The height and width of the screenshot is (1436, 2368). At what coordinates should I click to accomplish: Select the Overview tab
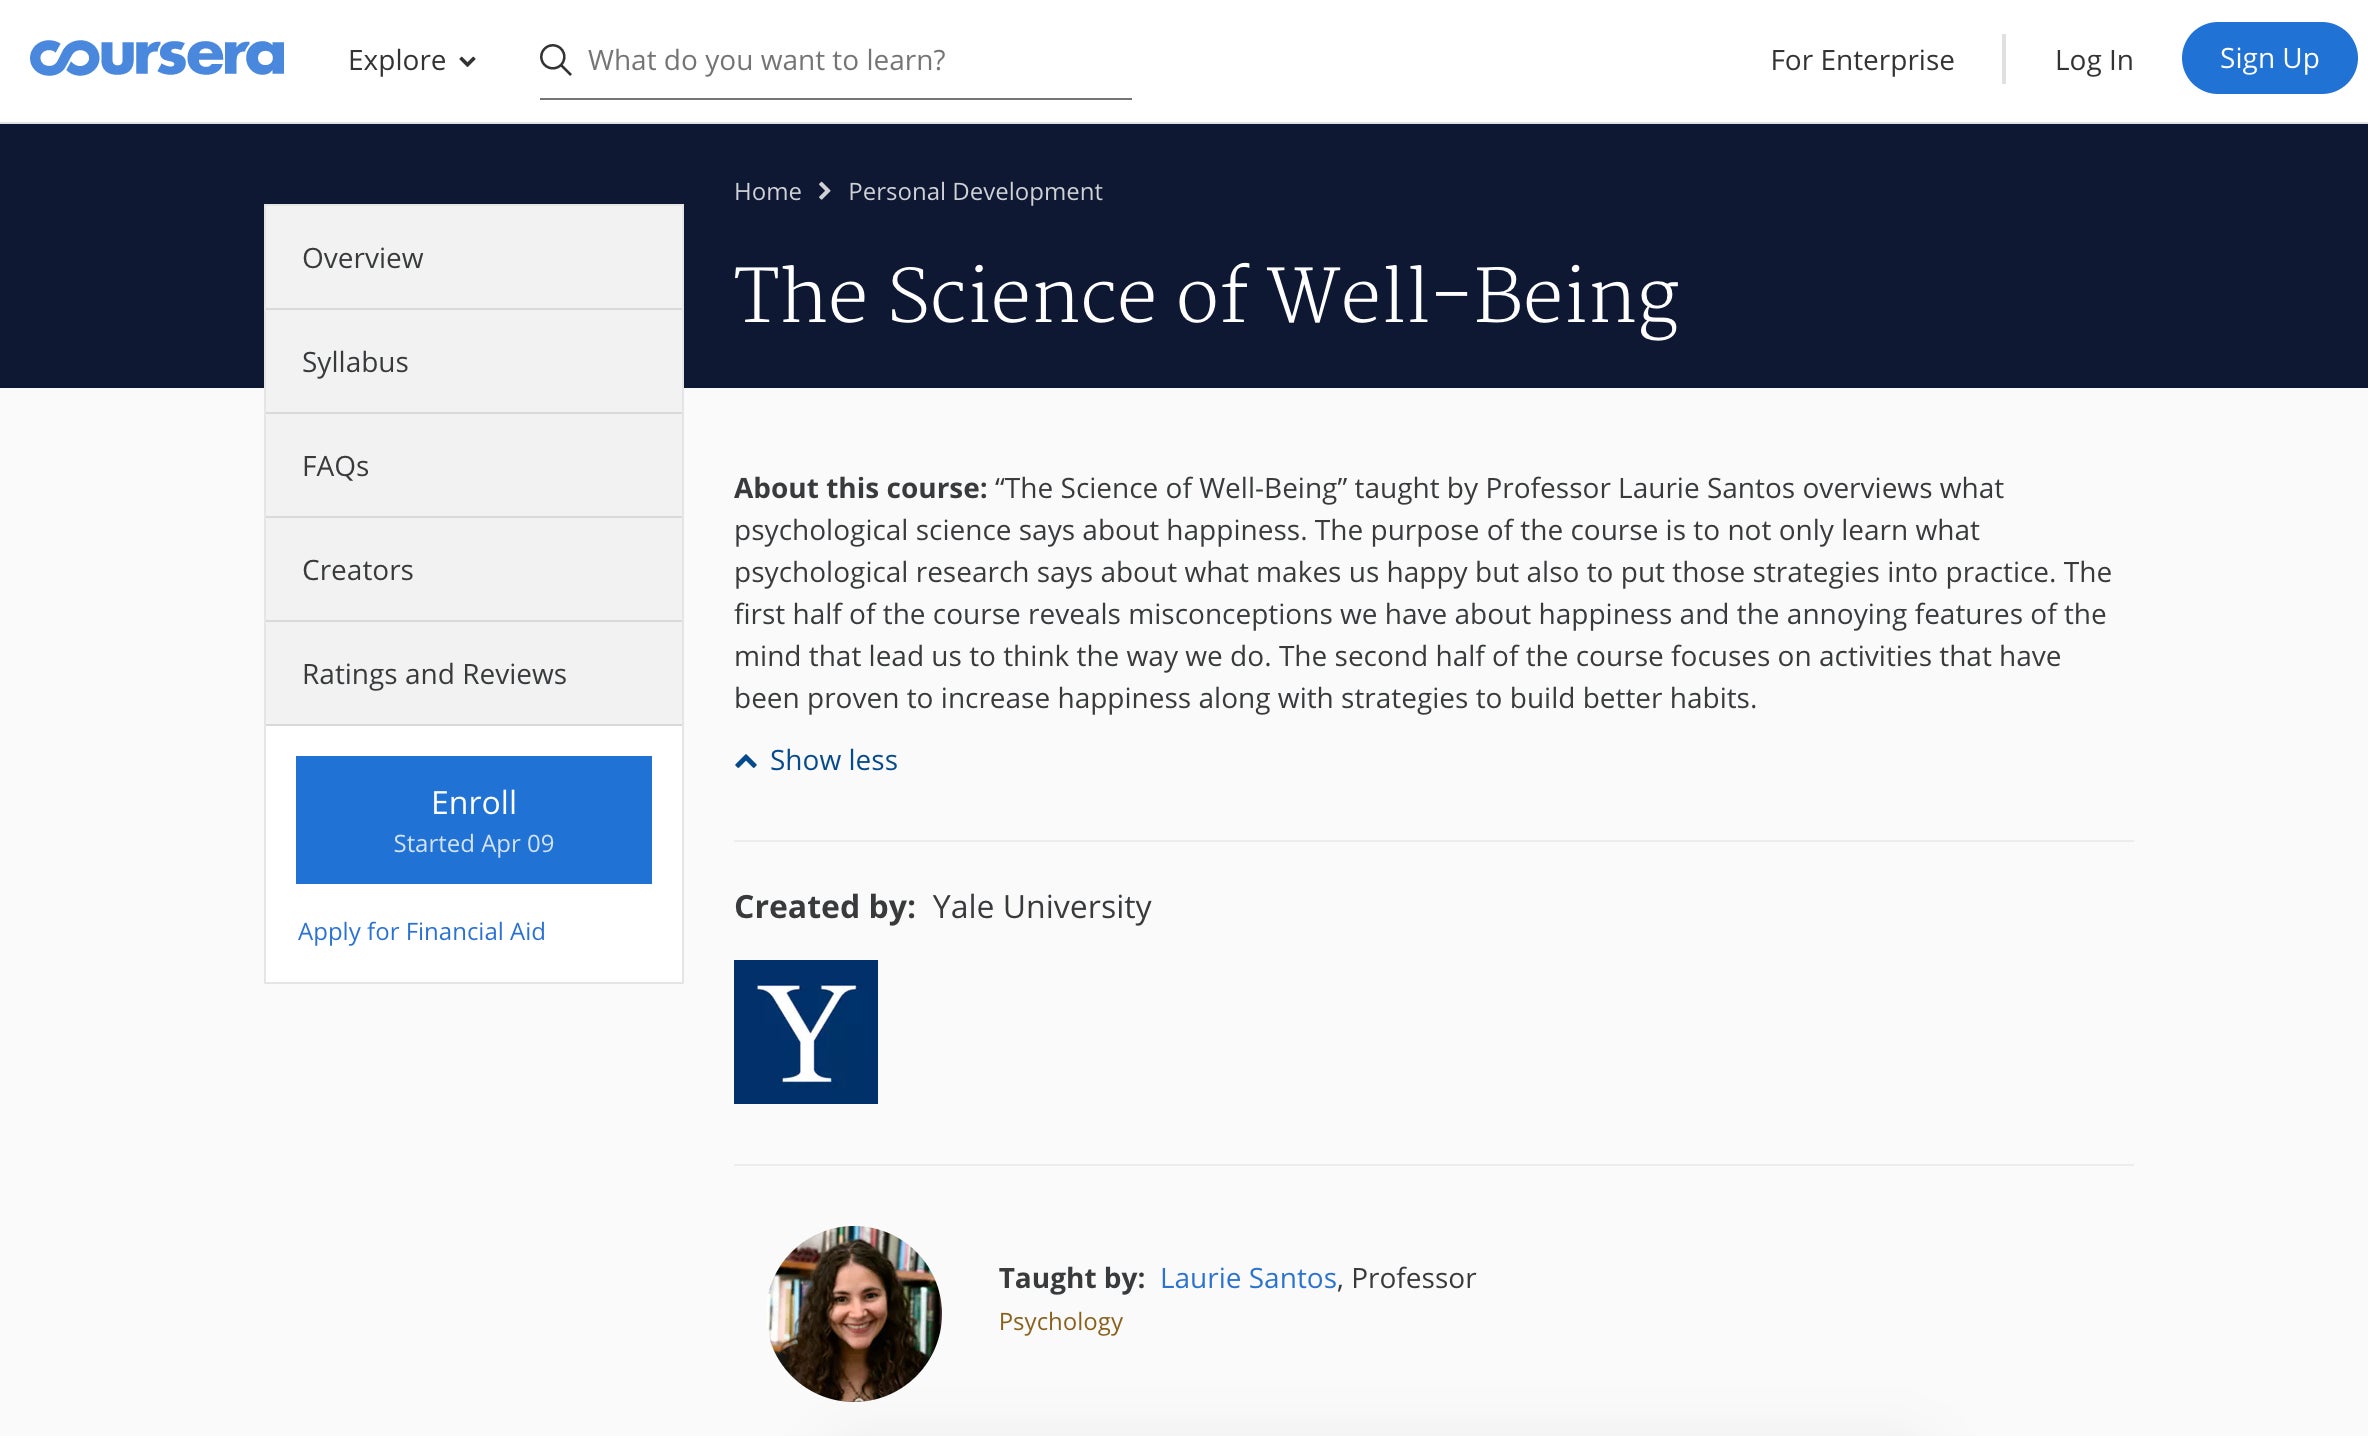point(474,258)
